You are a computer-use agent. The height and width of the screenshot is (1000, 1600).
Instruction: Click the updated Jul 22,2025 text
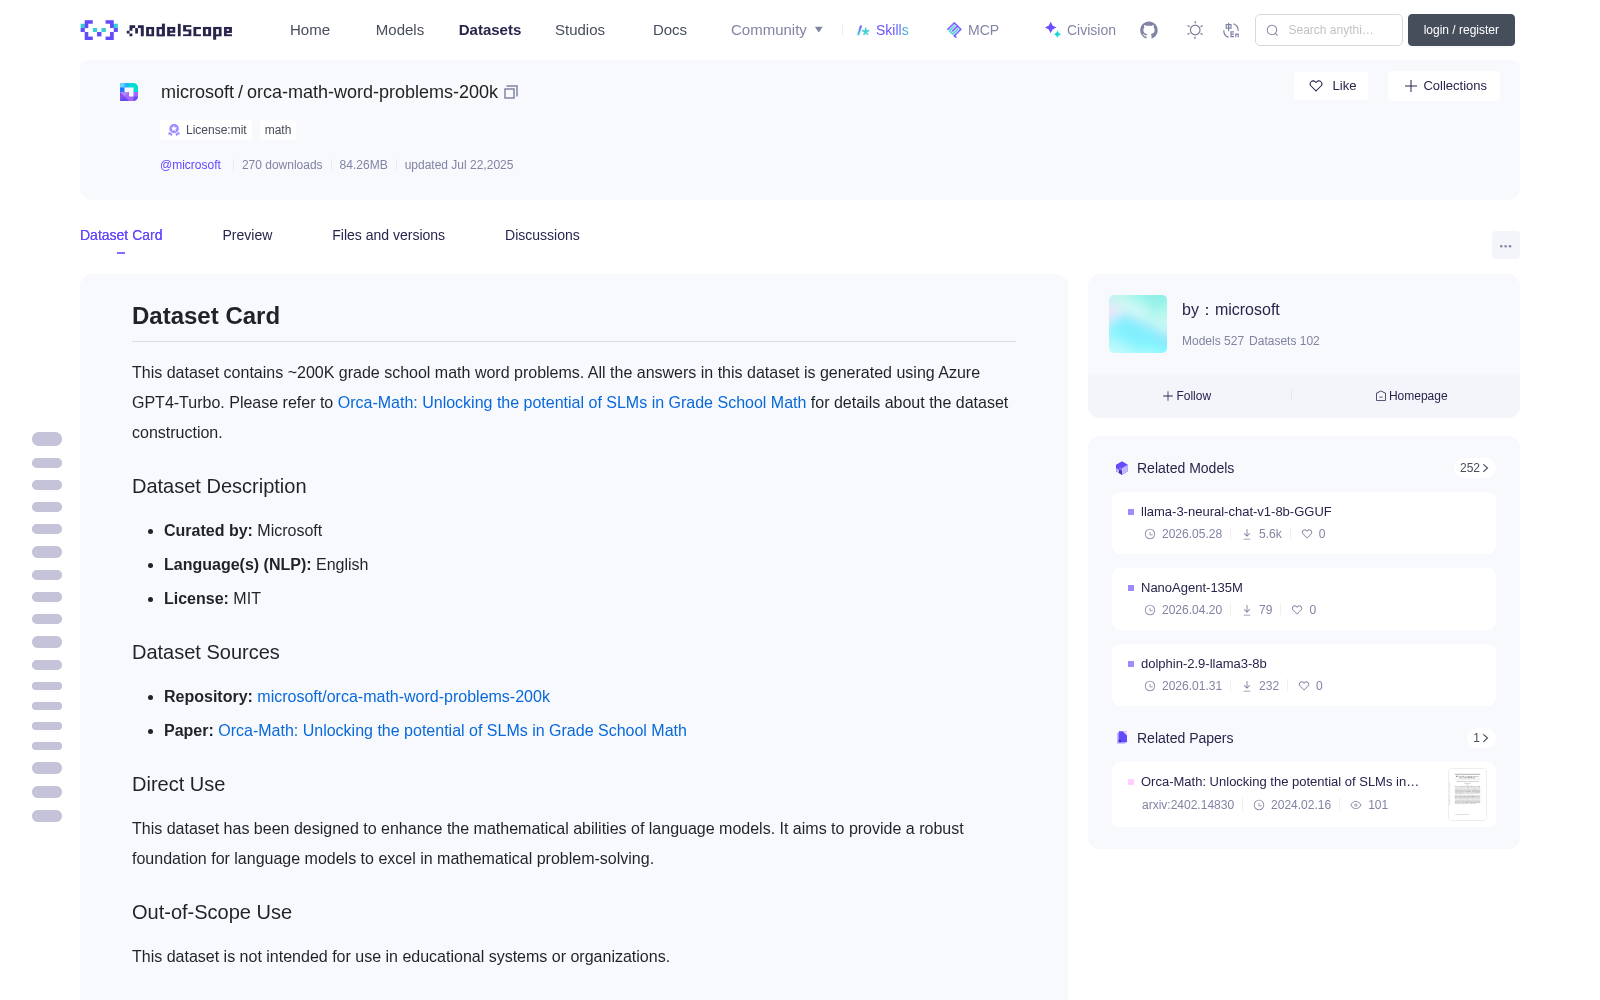459,165
